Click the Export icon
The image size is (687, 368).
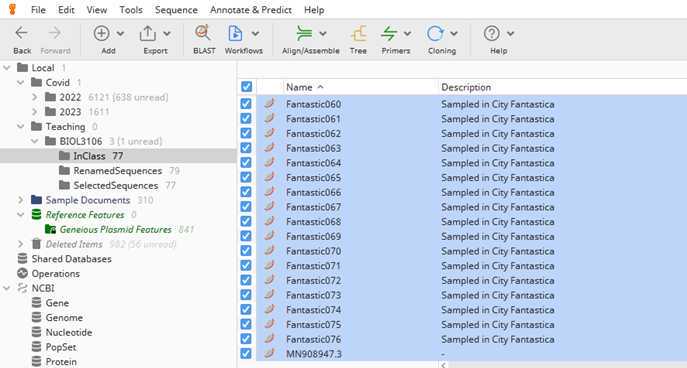[x=148, y=33]
